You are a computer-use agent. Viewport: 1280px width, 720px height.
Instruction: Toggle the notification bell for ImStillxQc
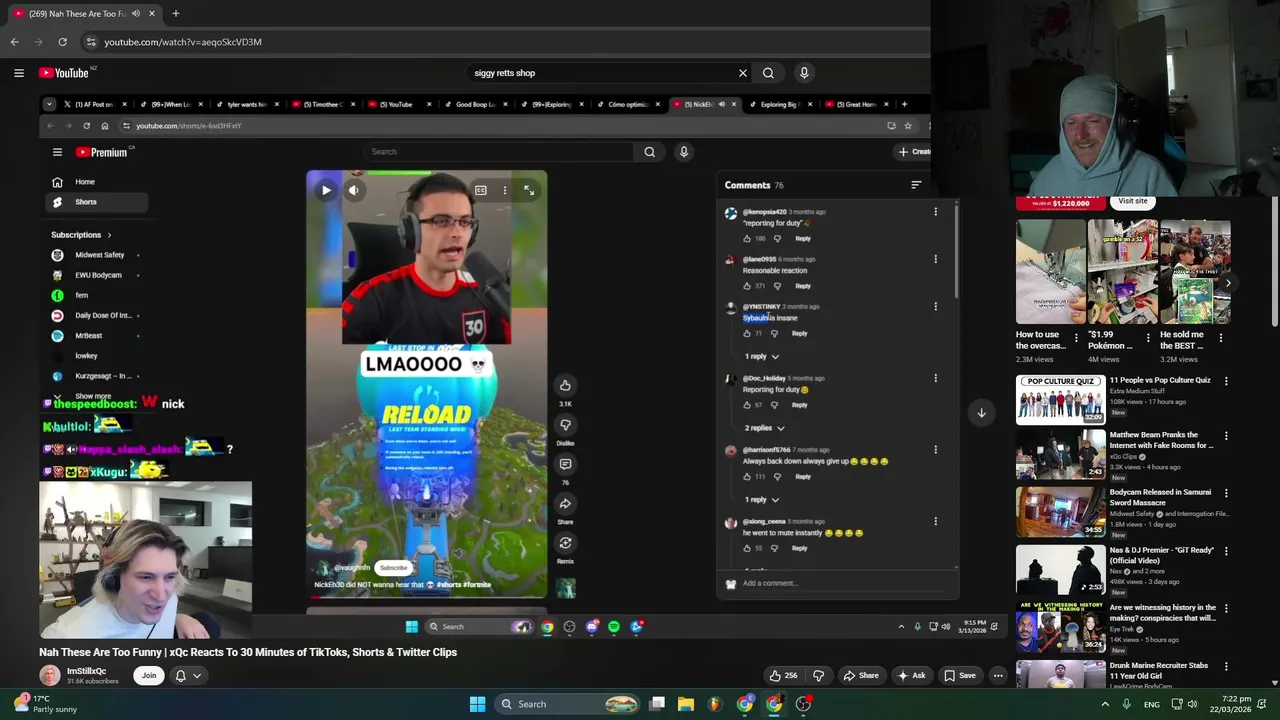pos(181,675)
